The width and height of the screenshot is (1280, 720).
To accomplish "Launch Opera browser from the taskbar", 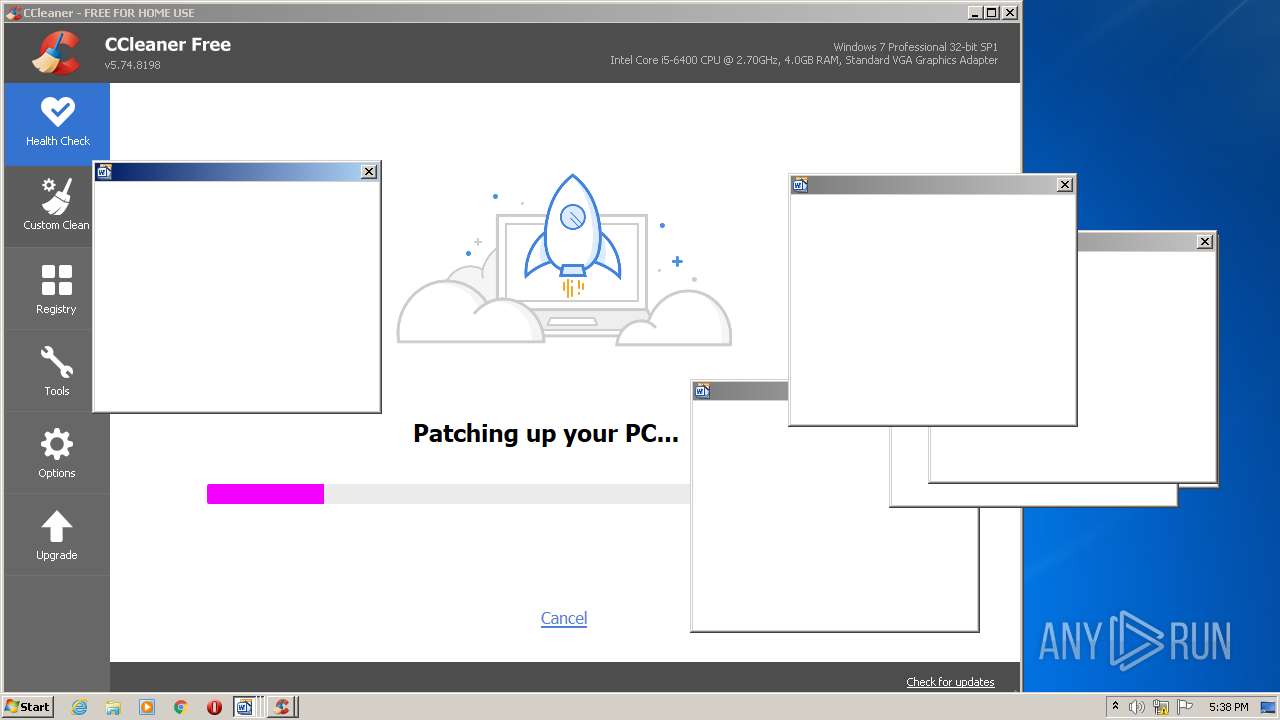I will (214, 707).
